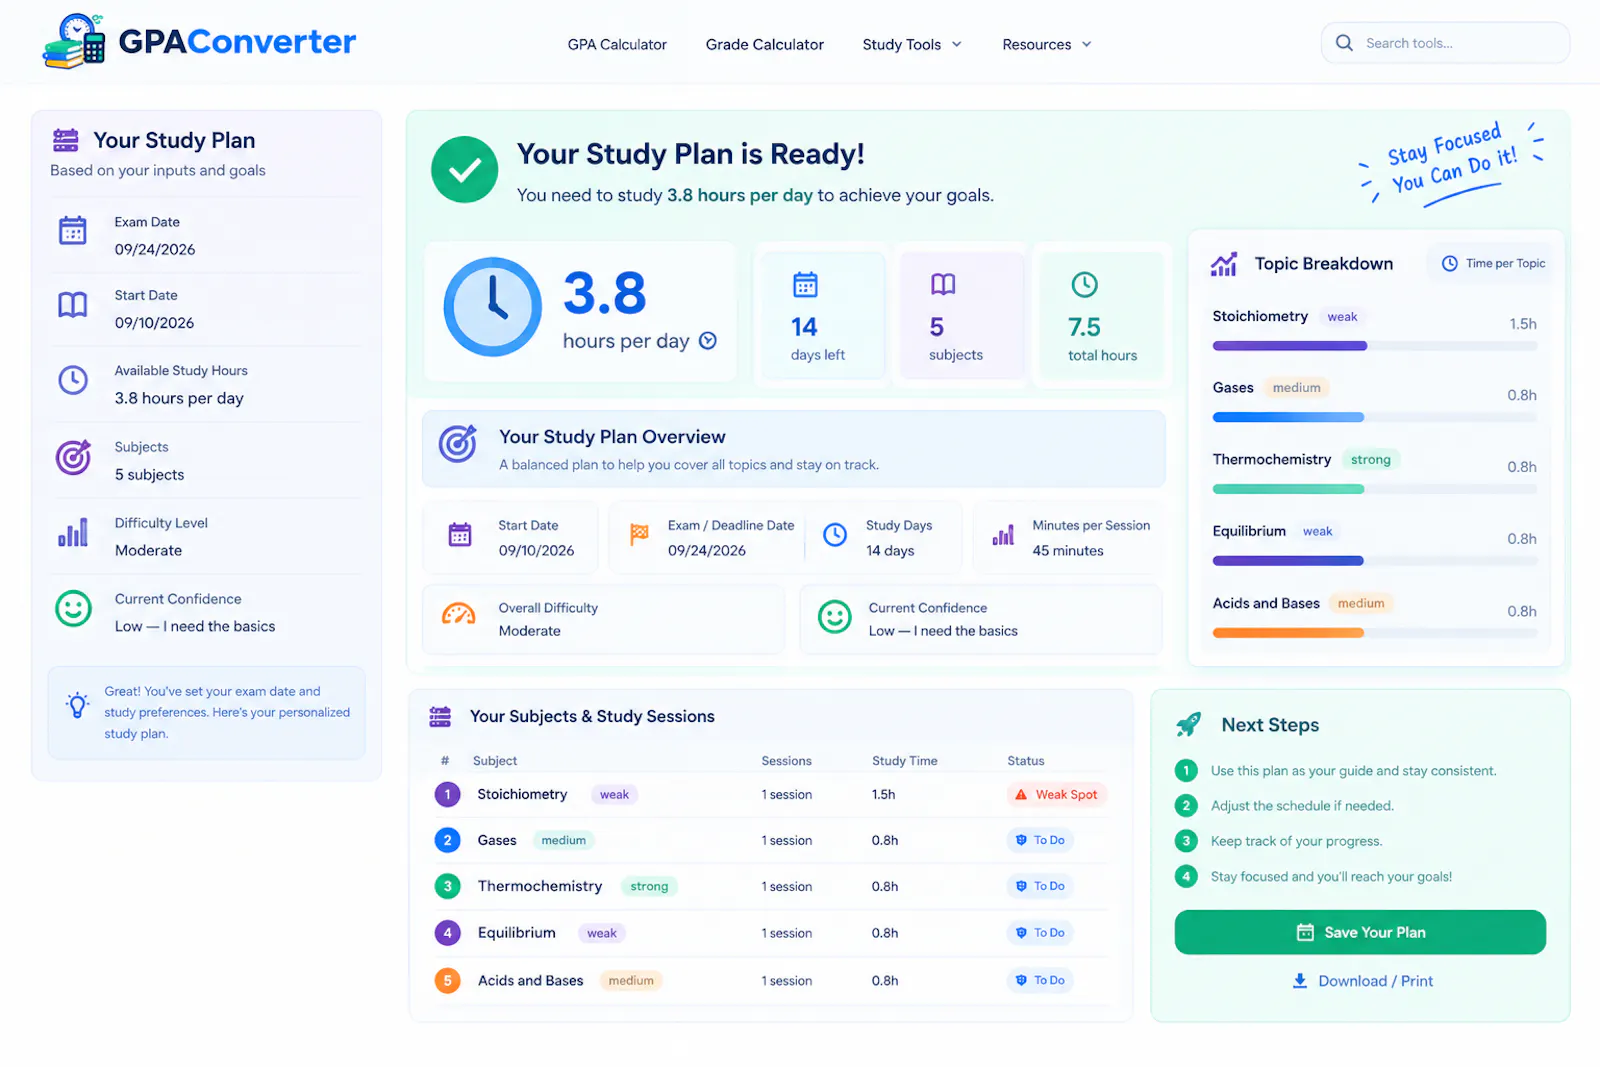Go to Grade Calculator
1600x1067 pixels.
click(x=765, y=44)
